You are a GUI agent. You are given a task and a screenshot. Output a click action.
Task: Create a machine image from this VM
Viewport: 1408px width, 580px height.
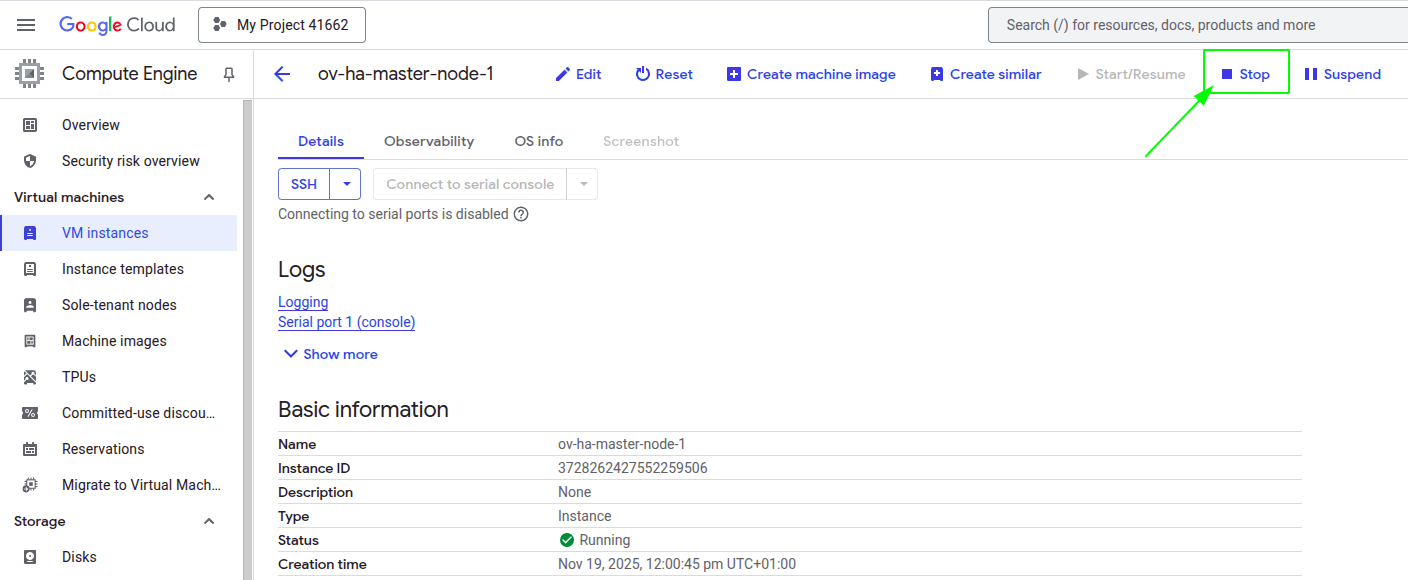tap(810, 73)
